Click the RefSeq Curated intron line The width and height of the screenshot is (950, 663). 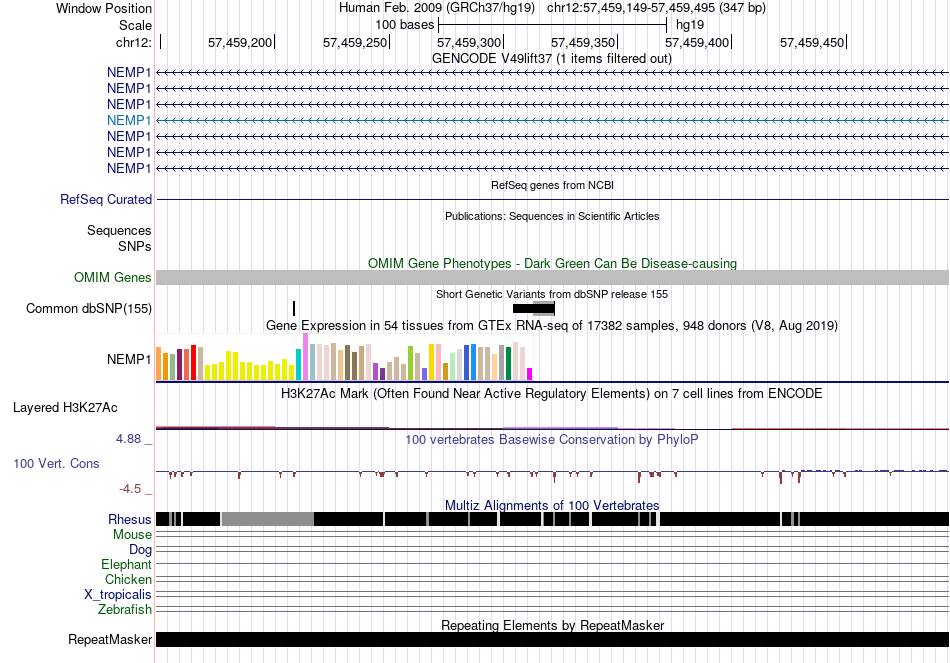tap(553, 199)
